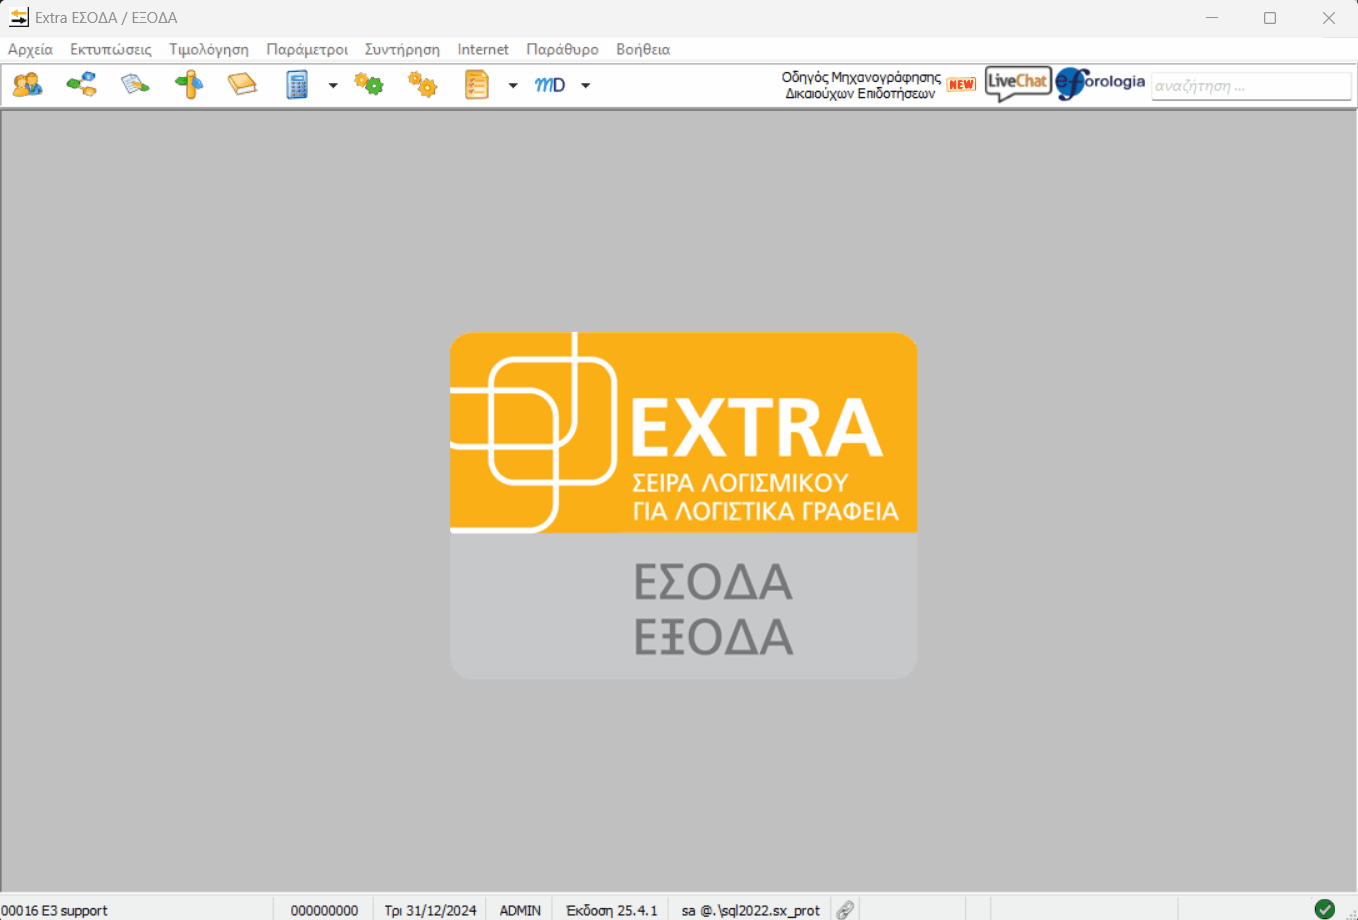The height and width of the screenshot is (920, 1358).
Task: Open the calculator tool
Action: pos(297,85)
